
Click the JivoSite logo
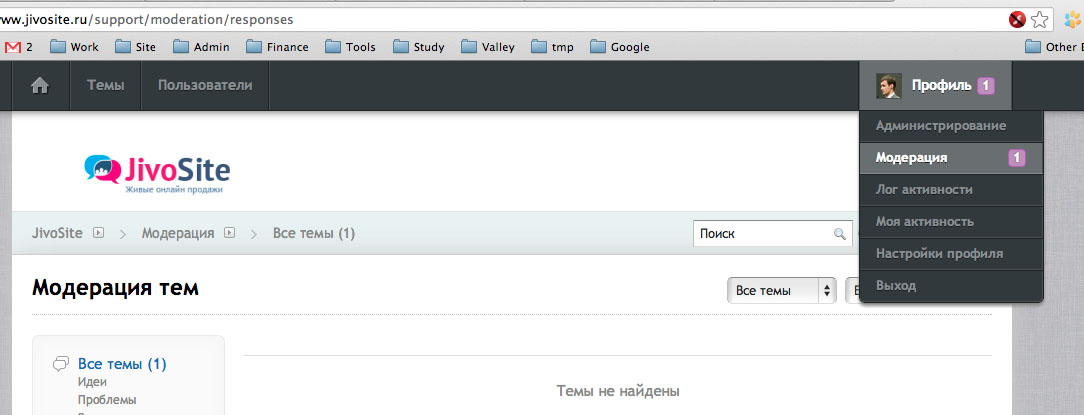157,172
